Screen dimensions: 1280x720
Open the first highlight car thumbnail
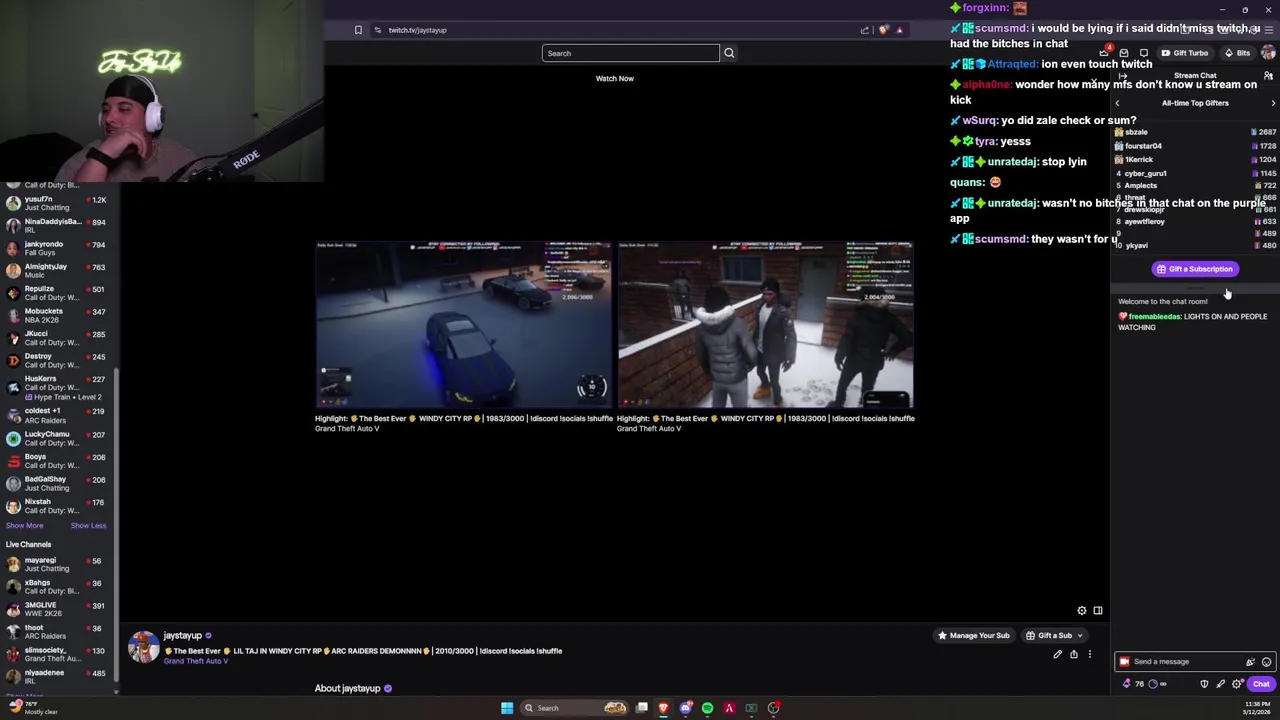[463, 325]
